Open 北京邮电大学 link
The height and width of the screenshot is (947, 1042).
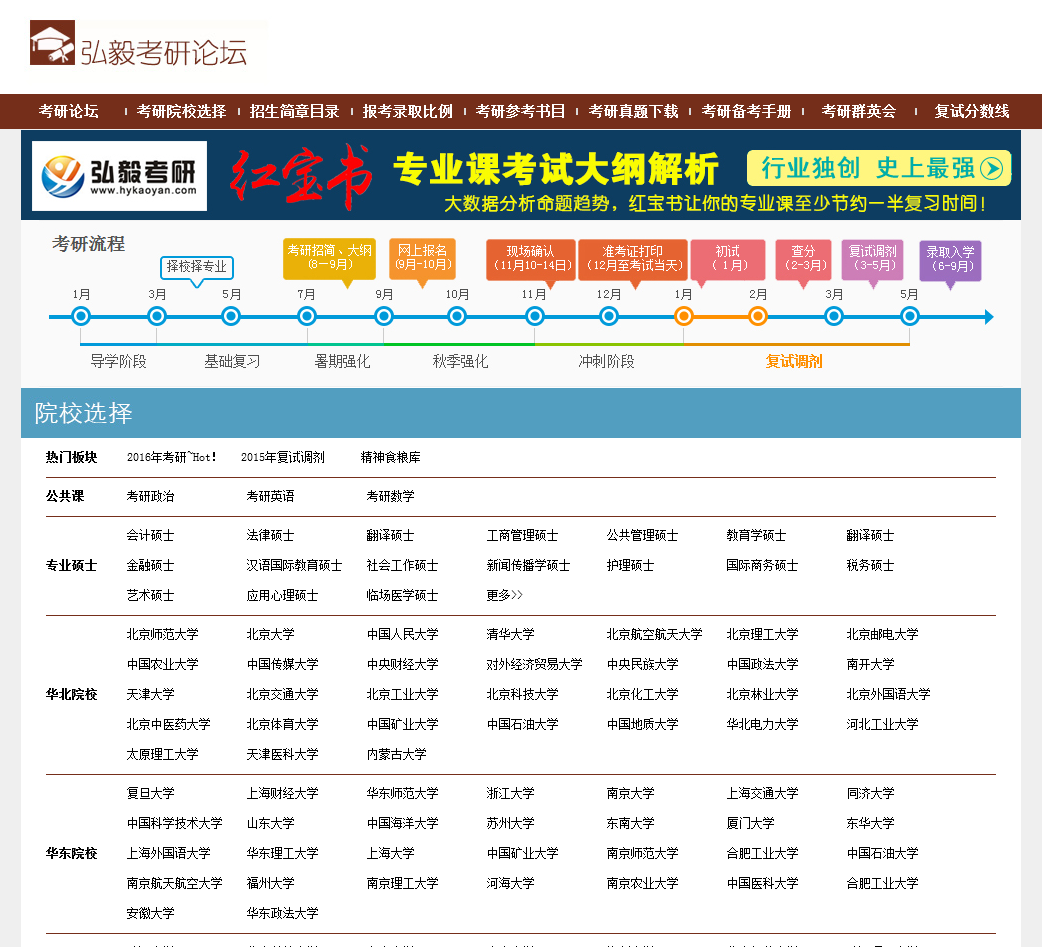click(883, 634)
